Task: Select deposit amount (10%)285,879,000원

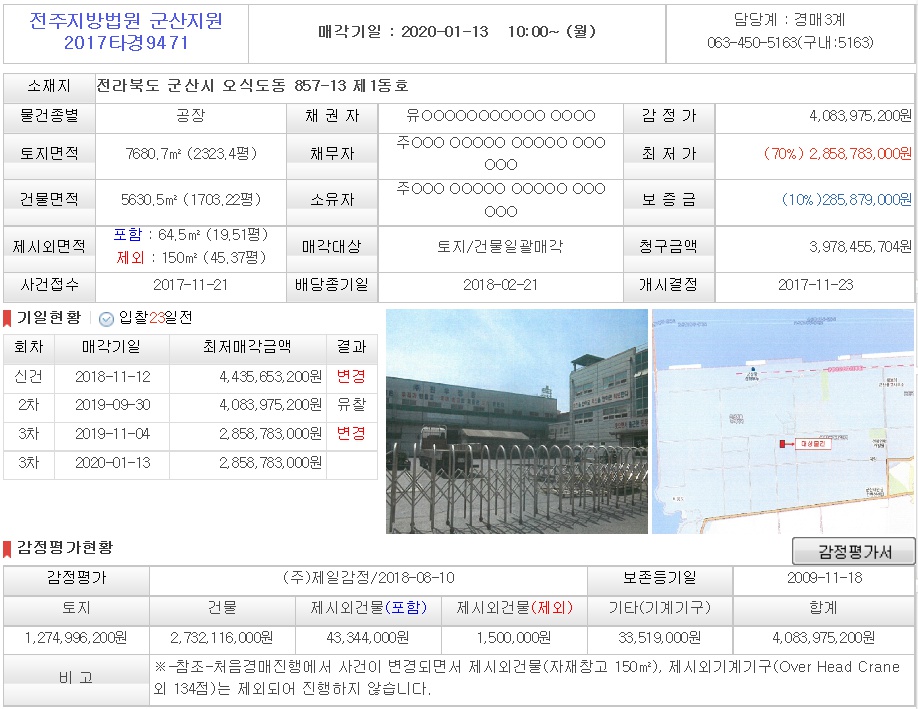Action: [x=847, y=200]
